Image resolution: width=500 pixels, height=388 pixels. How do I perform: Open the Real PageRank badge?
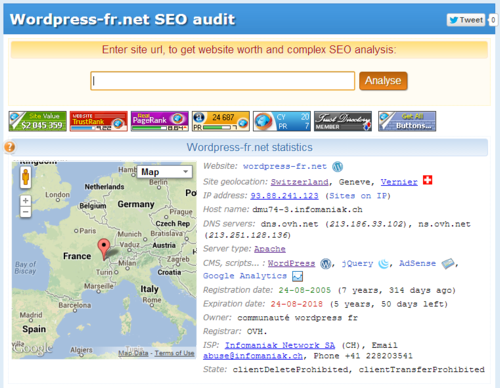tap(160, 121)
